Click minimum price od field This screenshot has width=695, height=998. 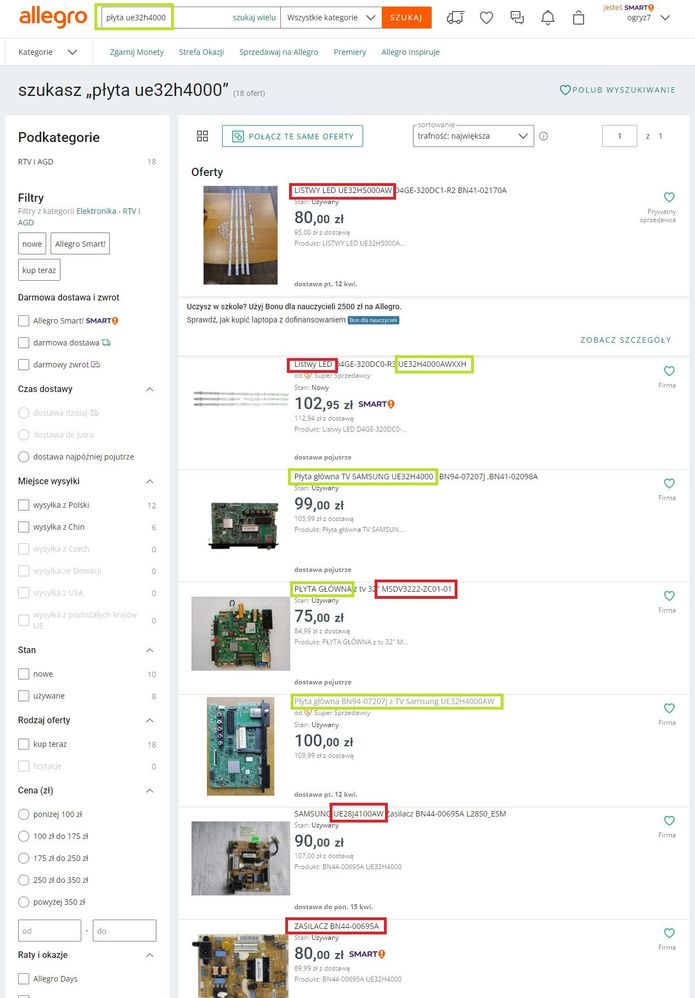(x=50, y=930)
